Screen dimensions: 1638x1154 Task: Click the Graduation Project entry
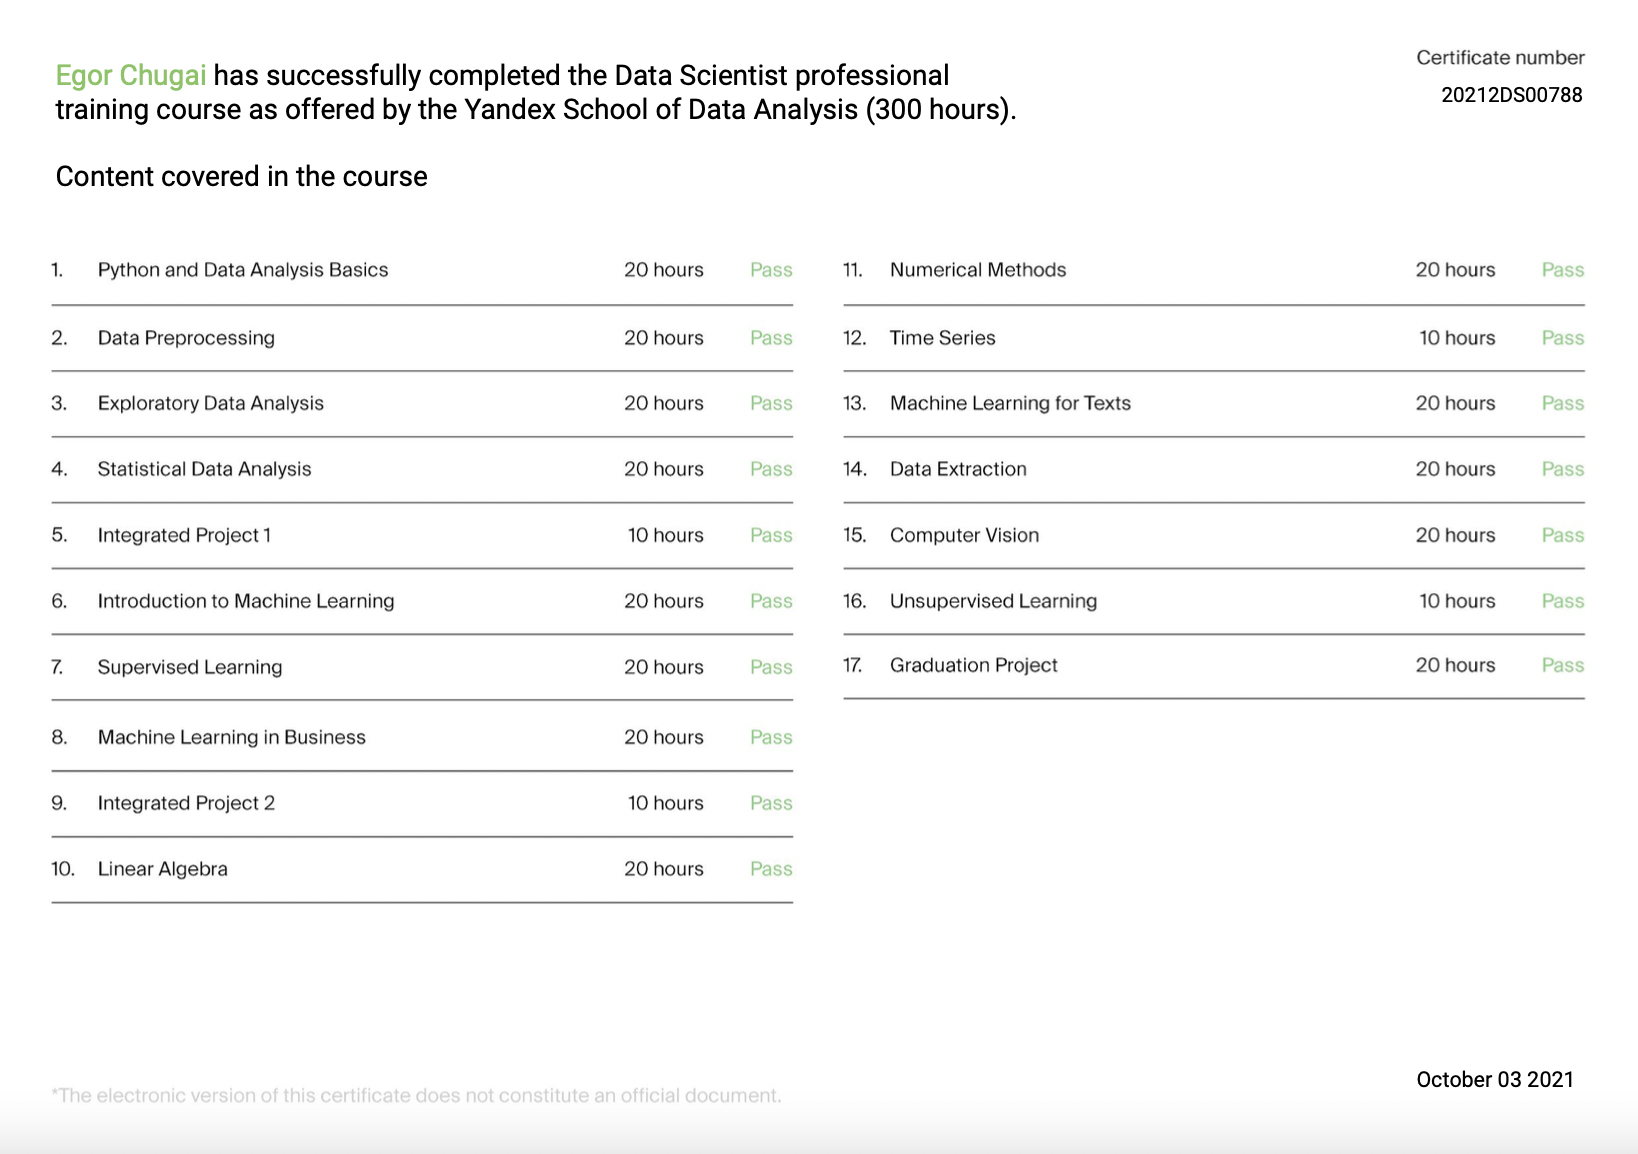[974, 665]
